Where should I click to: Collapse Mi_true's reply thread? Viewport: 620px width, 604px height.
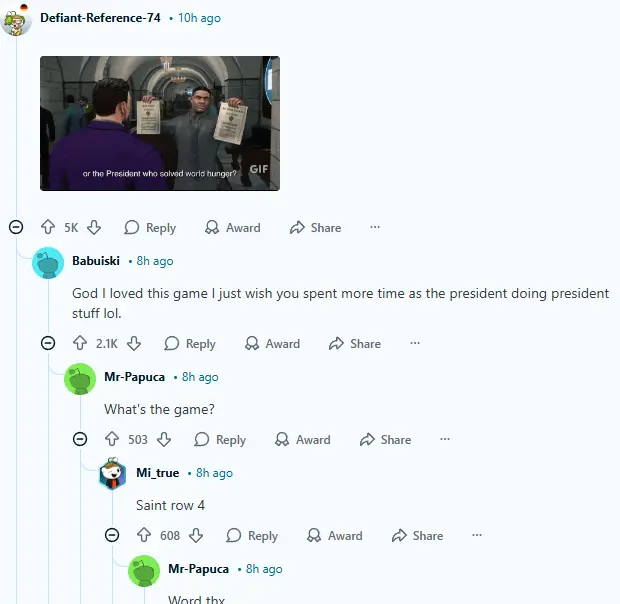click(112, 535)
